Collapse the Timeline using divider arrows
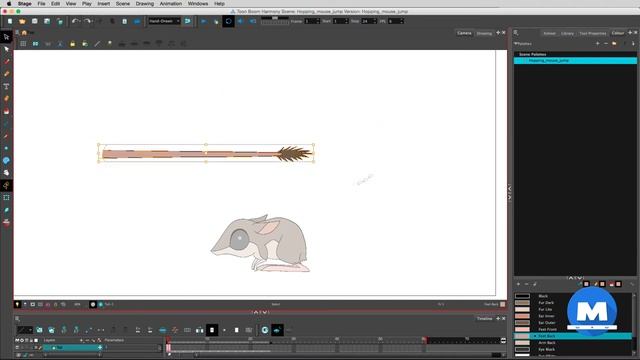The width and height of the screenshot is (640, 360). [260, 312]
